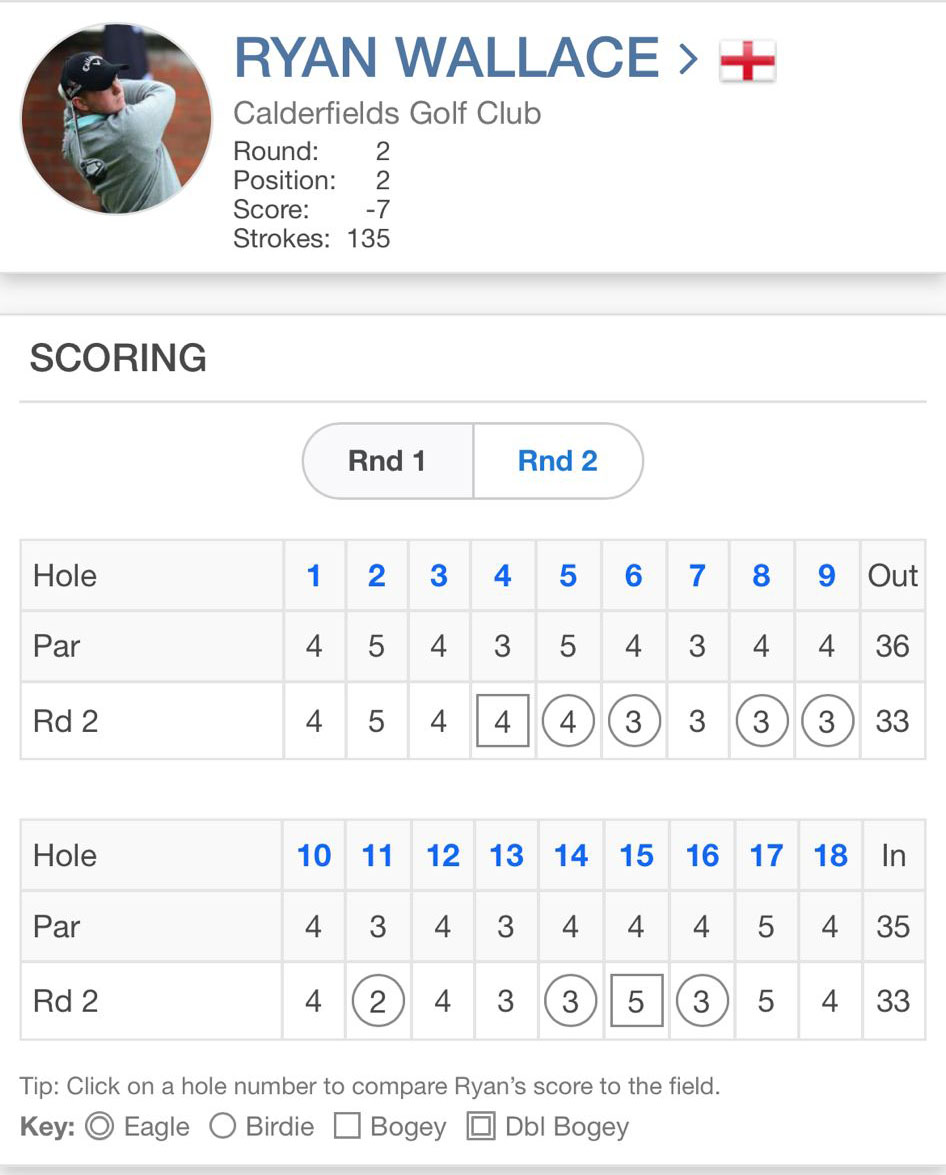946x1175 pixels.
Task: Select hole number 4 header
Action: click(502, 576)
